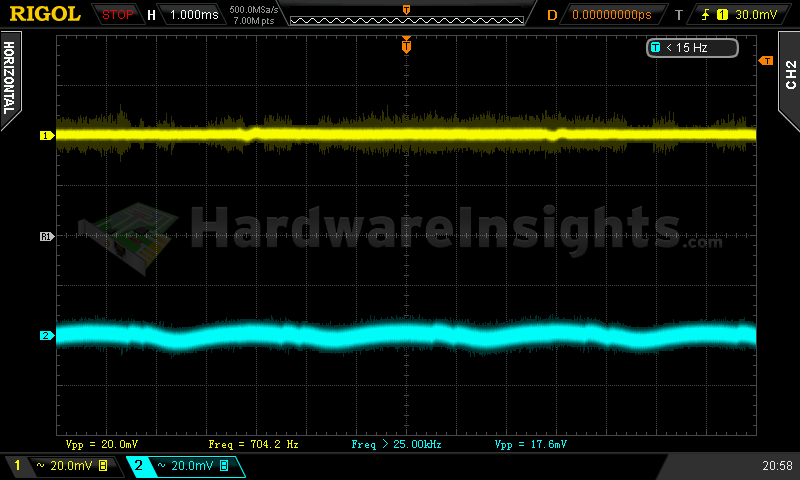Toggle channel 1 using its bottom label
Image resolution: width=800 pixels, height=480 pixels.
pyautogui.click(x=60, y=466)
